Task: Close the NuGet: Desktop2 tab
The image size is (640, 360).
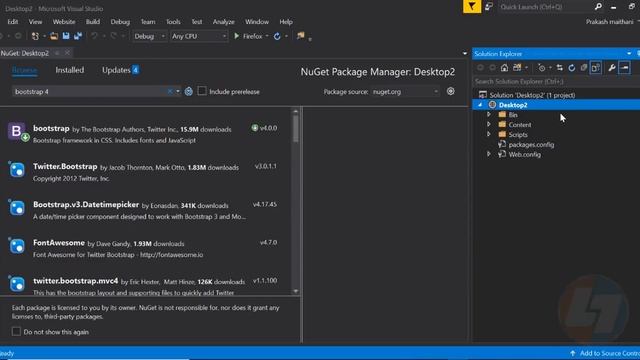Action: [67, 53]
